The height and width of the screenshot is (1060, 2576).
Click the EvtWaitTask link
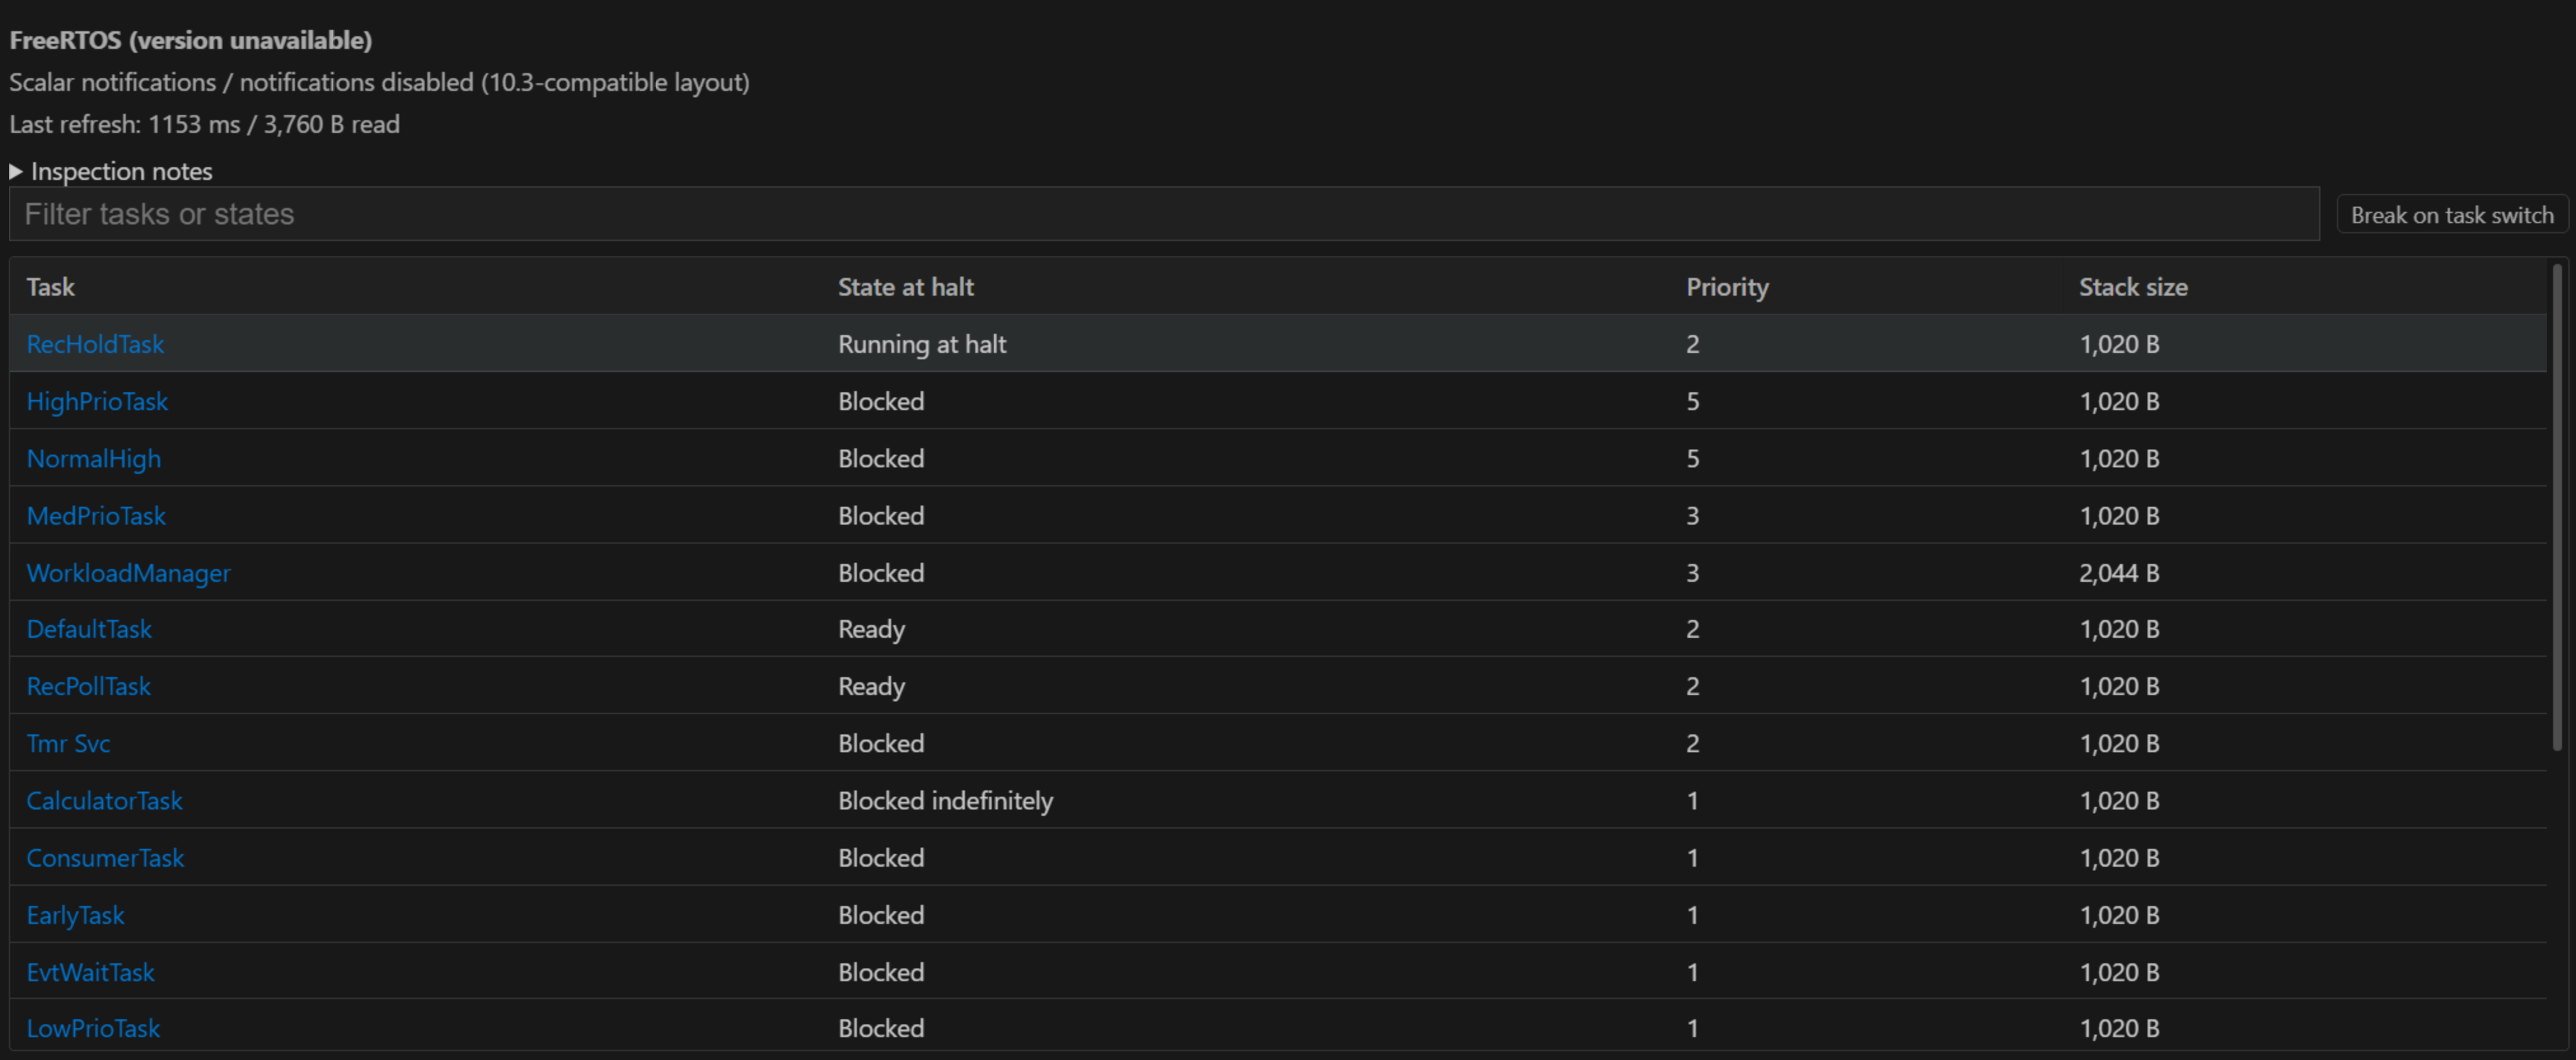point(90,972)
